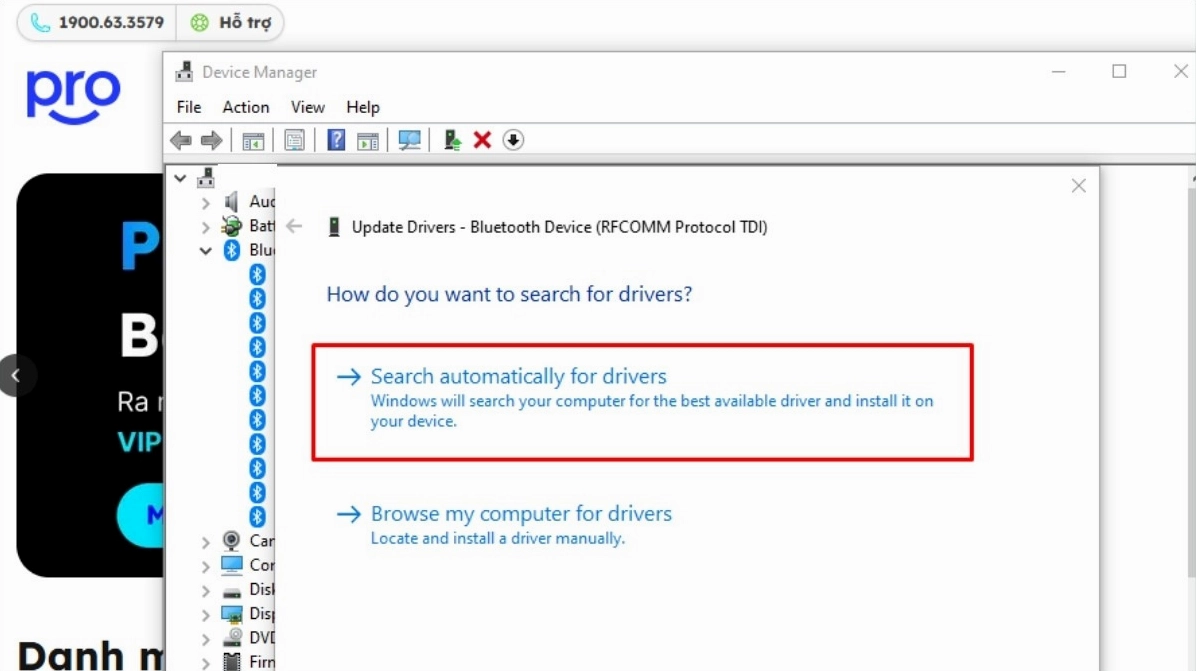Open the Properties toolbar icon
Image resolution: width=1196 pixels, height=671 pixels.
tap(293, 139)
